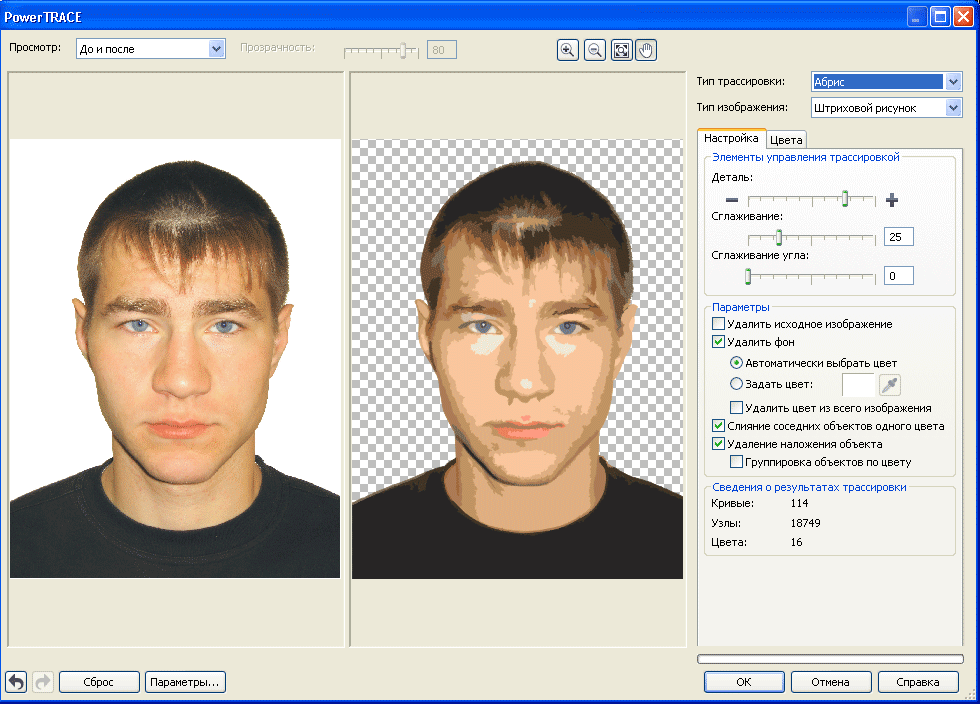Click the 'Кривые:' label
The height and width of the screenshot is (704, 980).
click(x=732, y=503)
